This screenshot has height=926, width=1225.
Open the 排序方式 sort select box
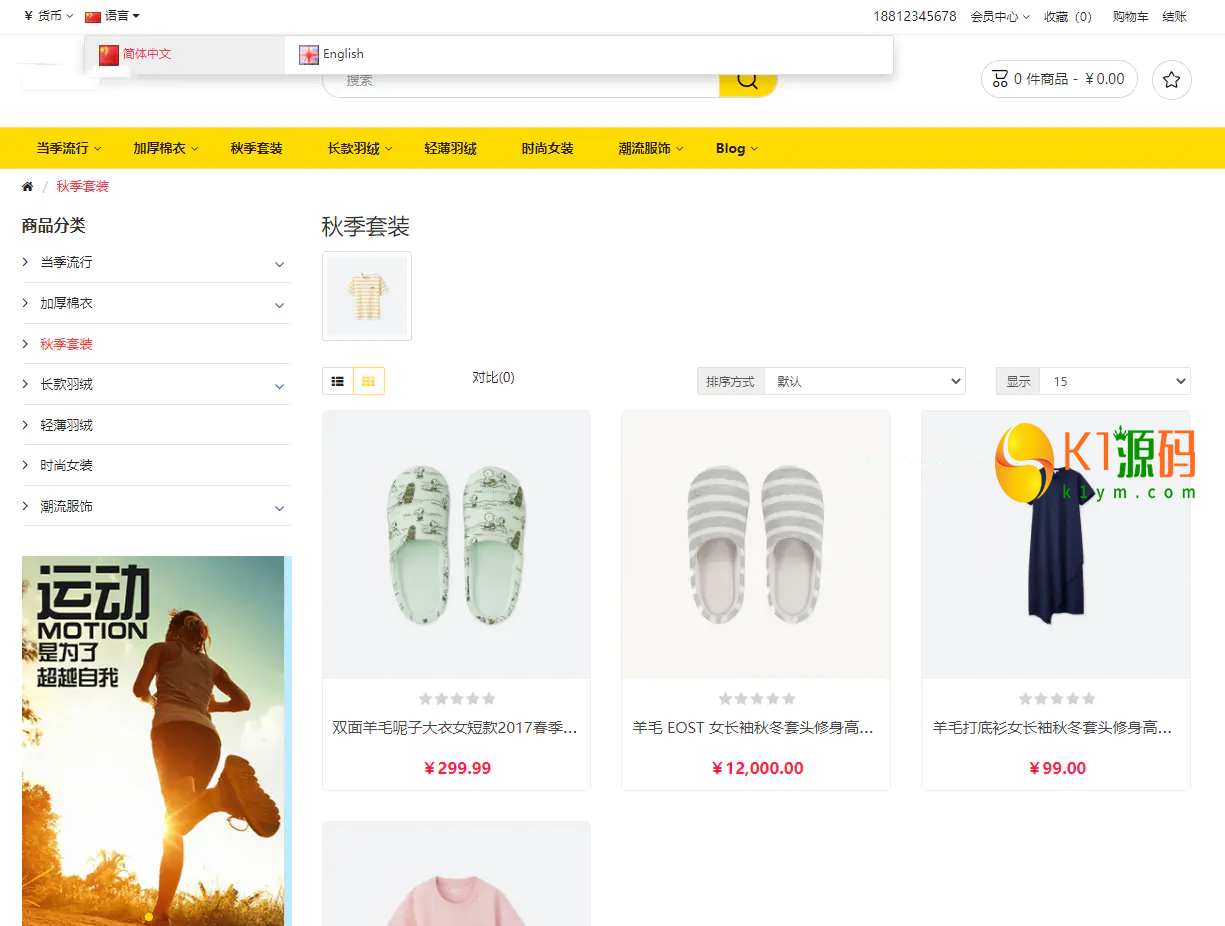865,381
